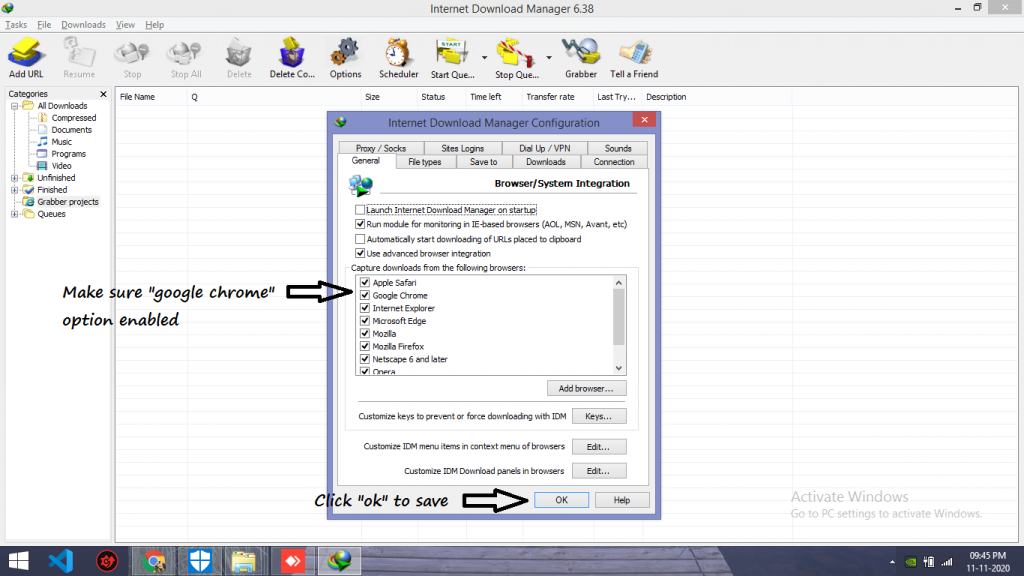Open Google Chrome from the taskbar

154,561
